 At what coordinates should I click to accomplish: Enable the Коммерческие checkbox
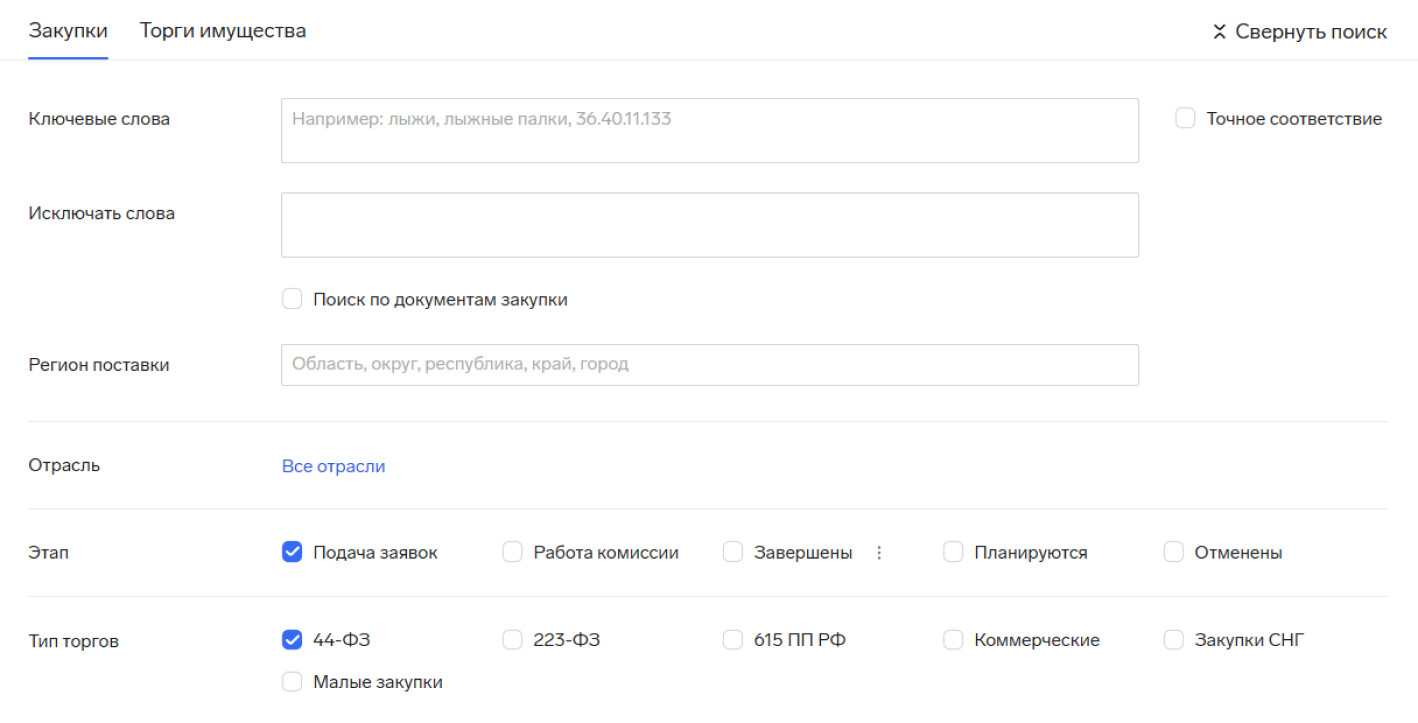[x=953, y=640]
